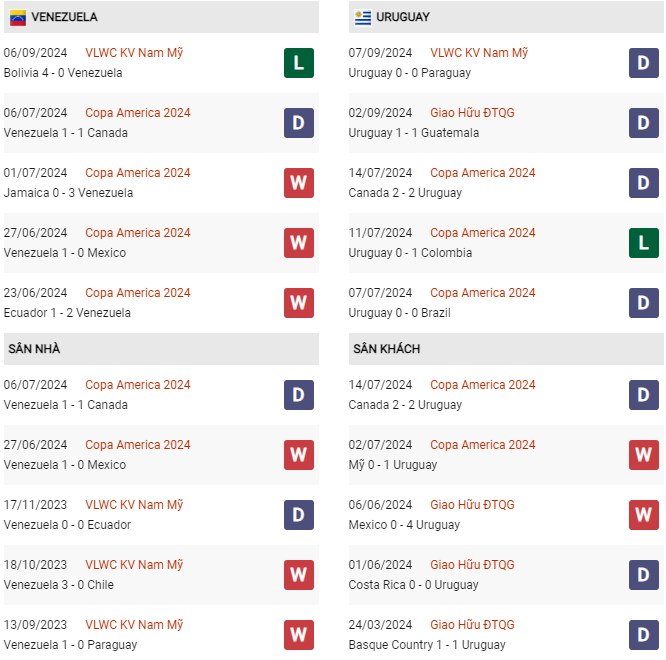Click the Venezuela flag icon
The height and width of the screenshot is (660, 666).
18,17
